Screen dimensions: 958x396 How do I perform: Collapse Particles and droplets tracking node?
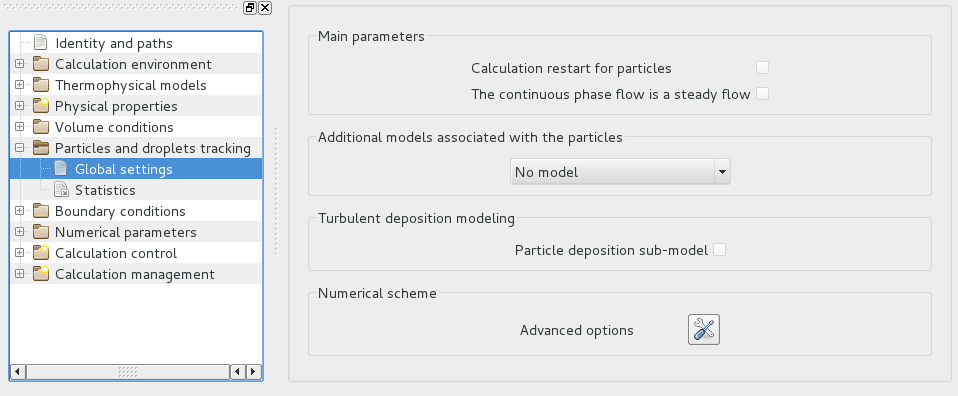(x=20, y=148)
